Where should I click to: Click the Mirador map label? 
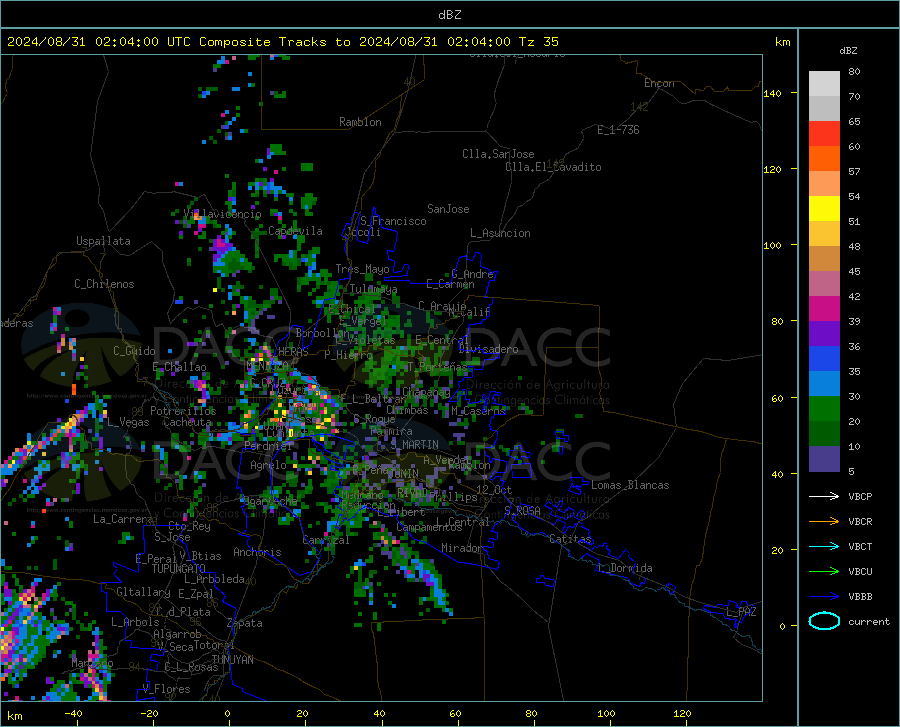pyautogui.click(x=462, y=548)
